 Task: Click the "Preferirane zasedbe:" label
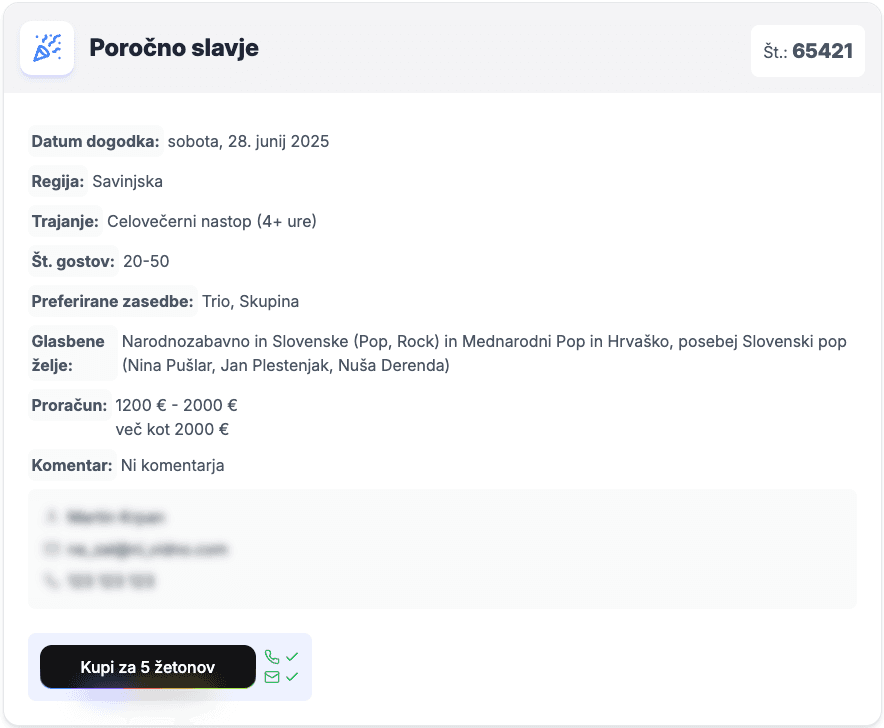pyautogui.click(x=112, y=301)
